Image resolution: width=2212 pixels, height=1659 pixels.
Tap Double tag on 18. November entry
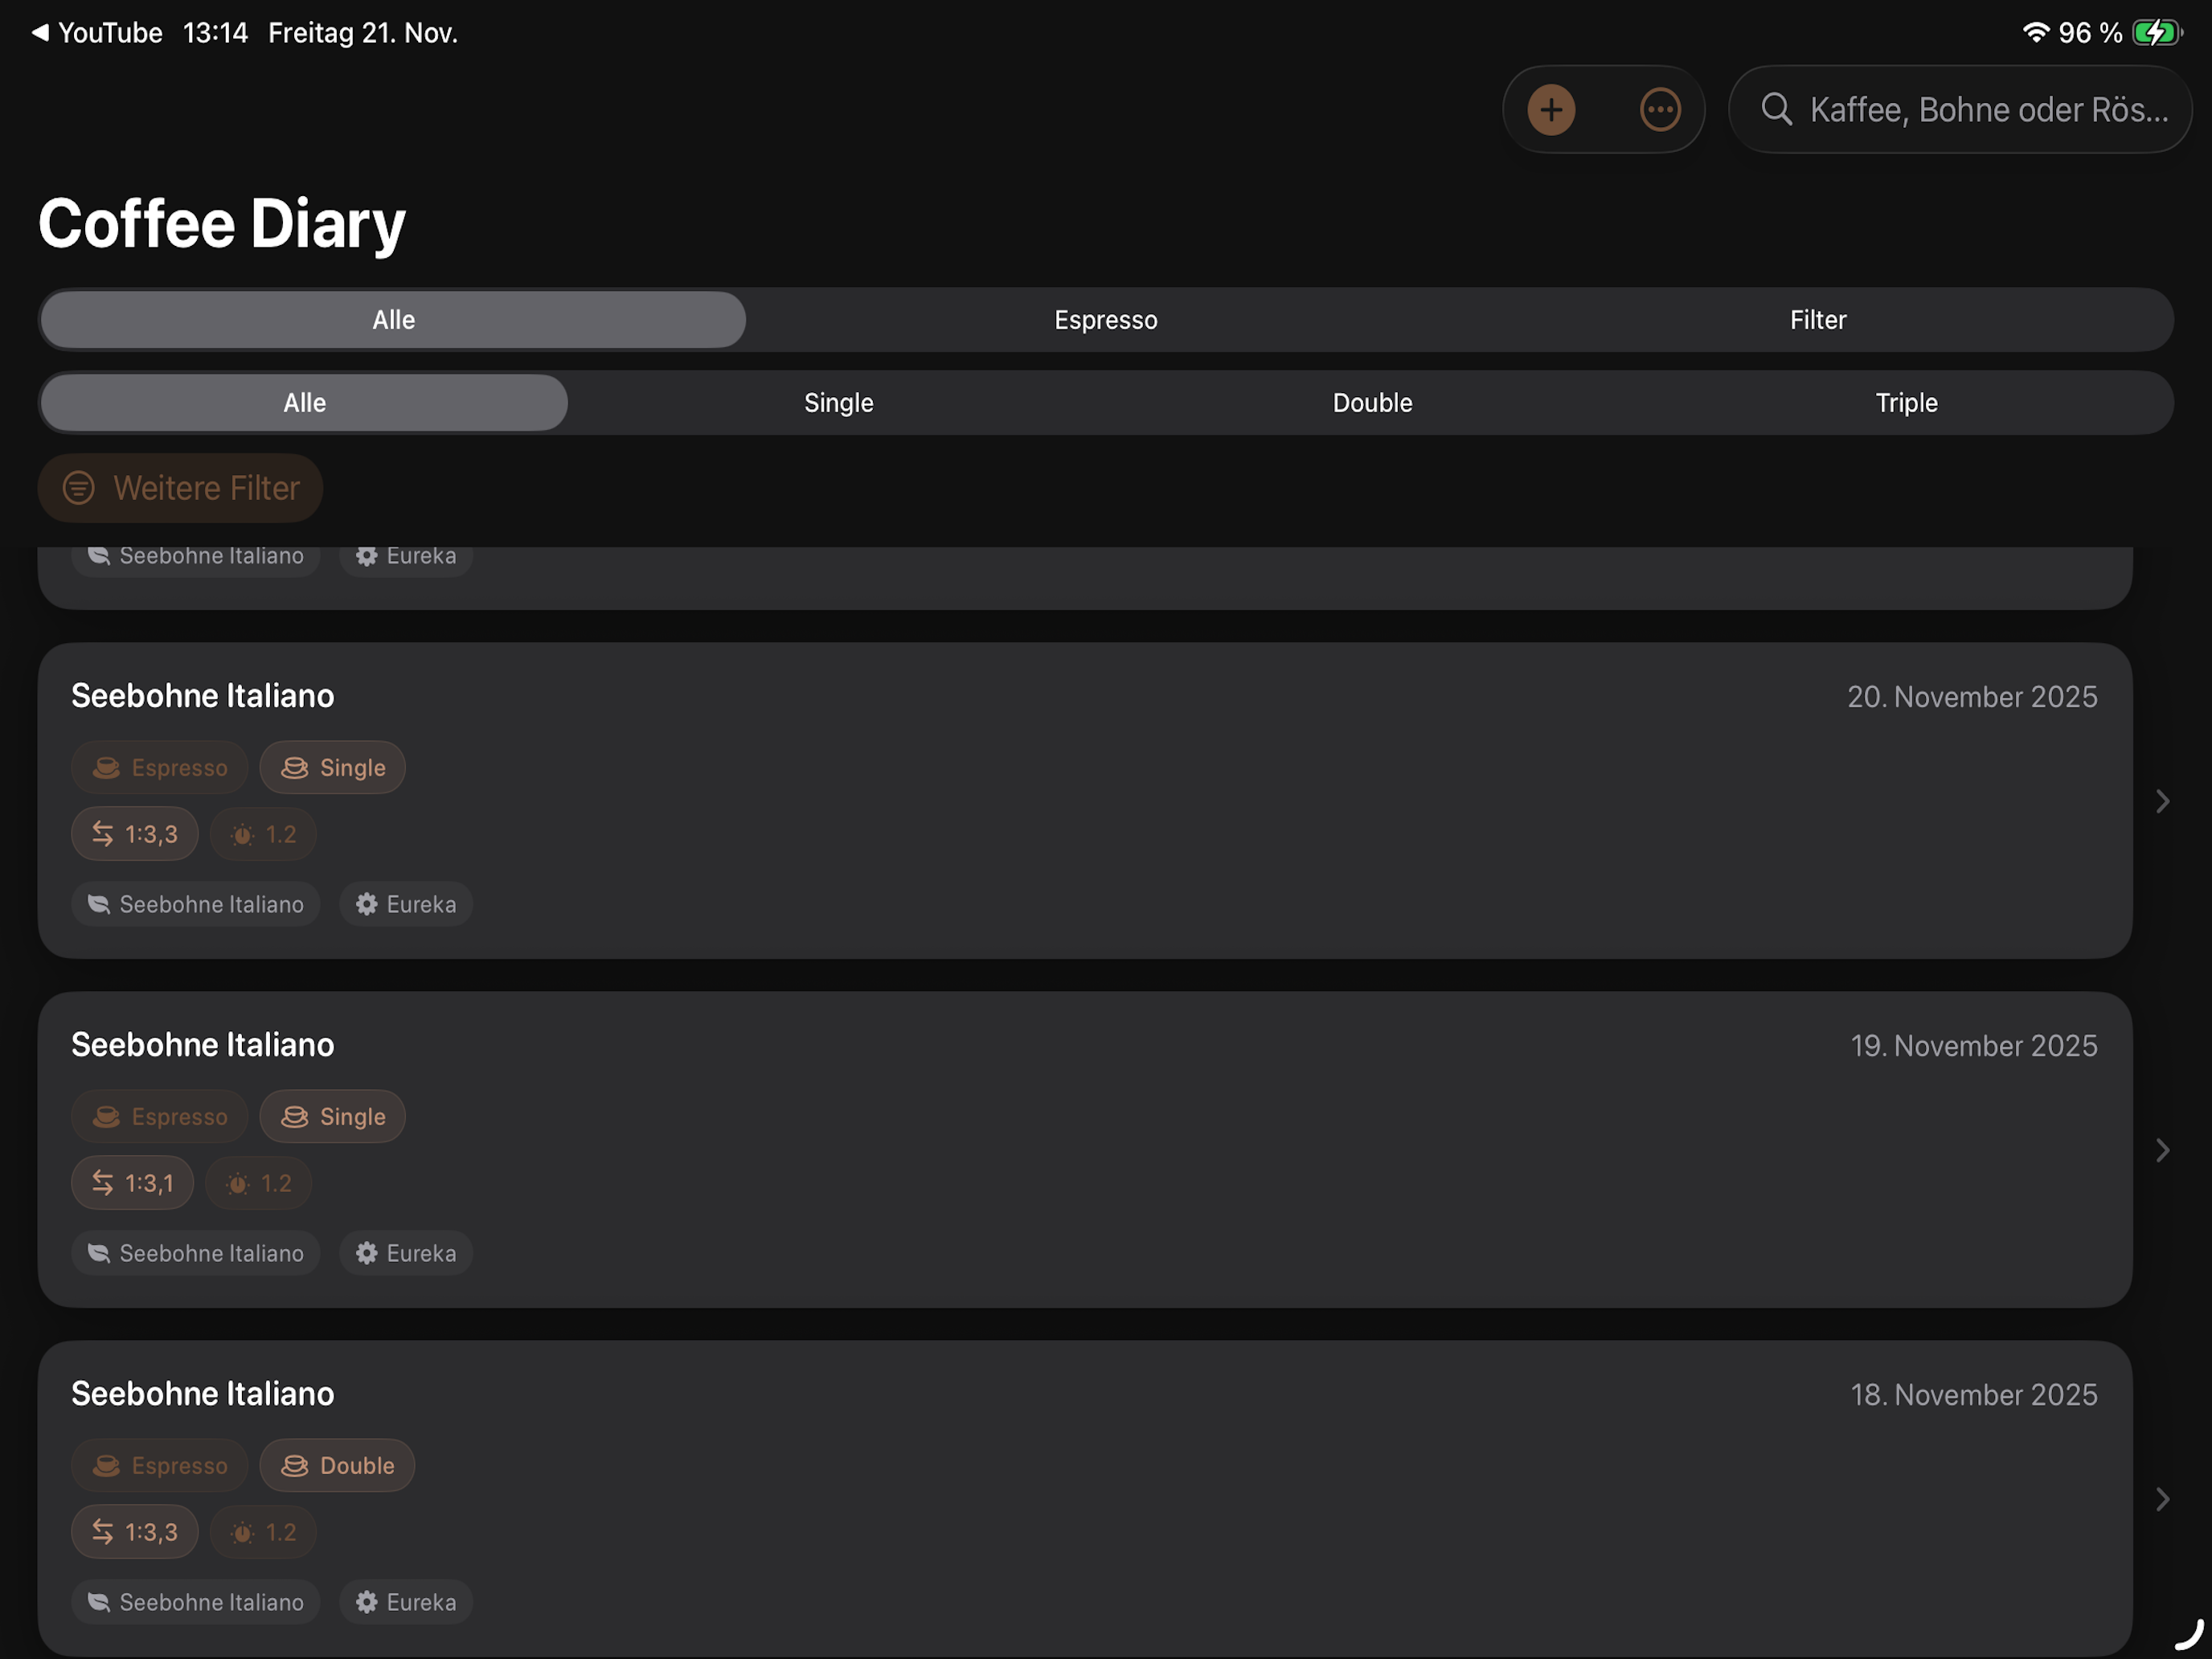click(x=337, y=1466)
